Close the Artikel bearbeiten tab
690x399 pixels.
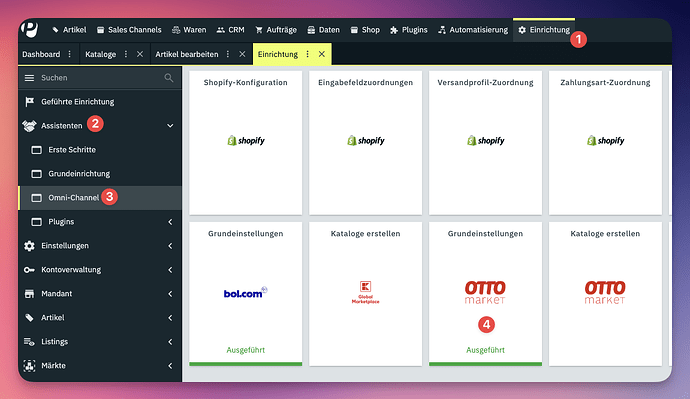tap(242, 54)
